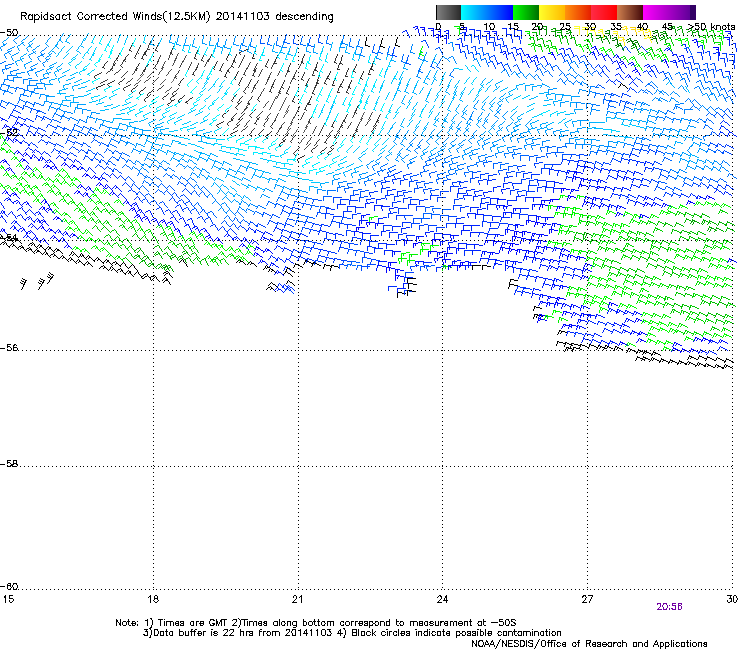Image resolution: width=740 pixels, height=650 pixels.
Task: Click the yellow 20-25 knots legend swatch
Action: click(552, 12)
